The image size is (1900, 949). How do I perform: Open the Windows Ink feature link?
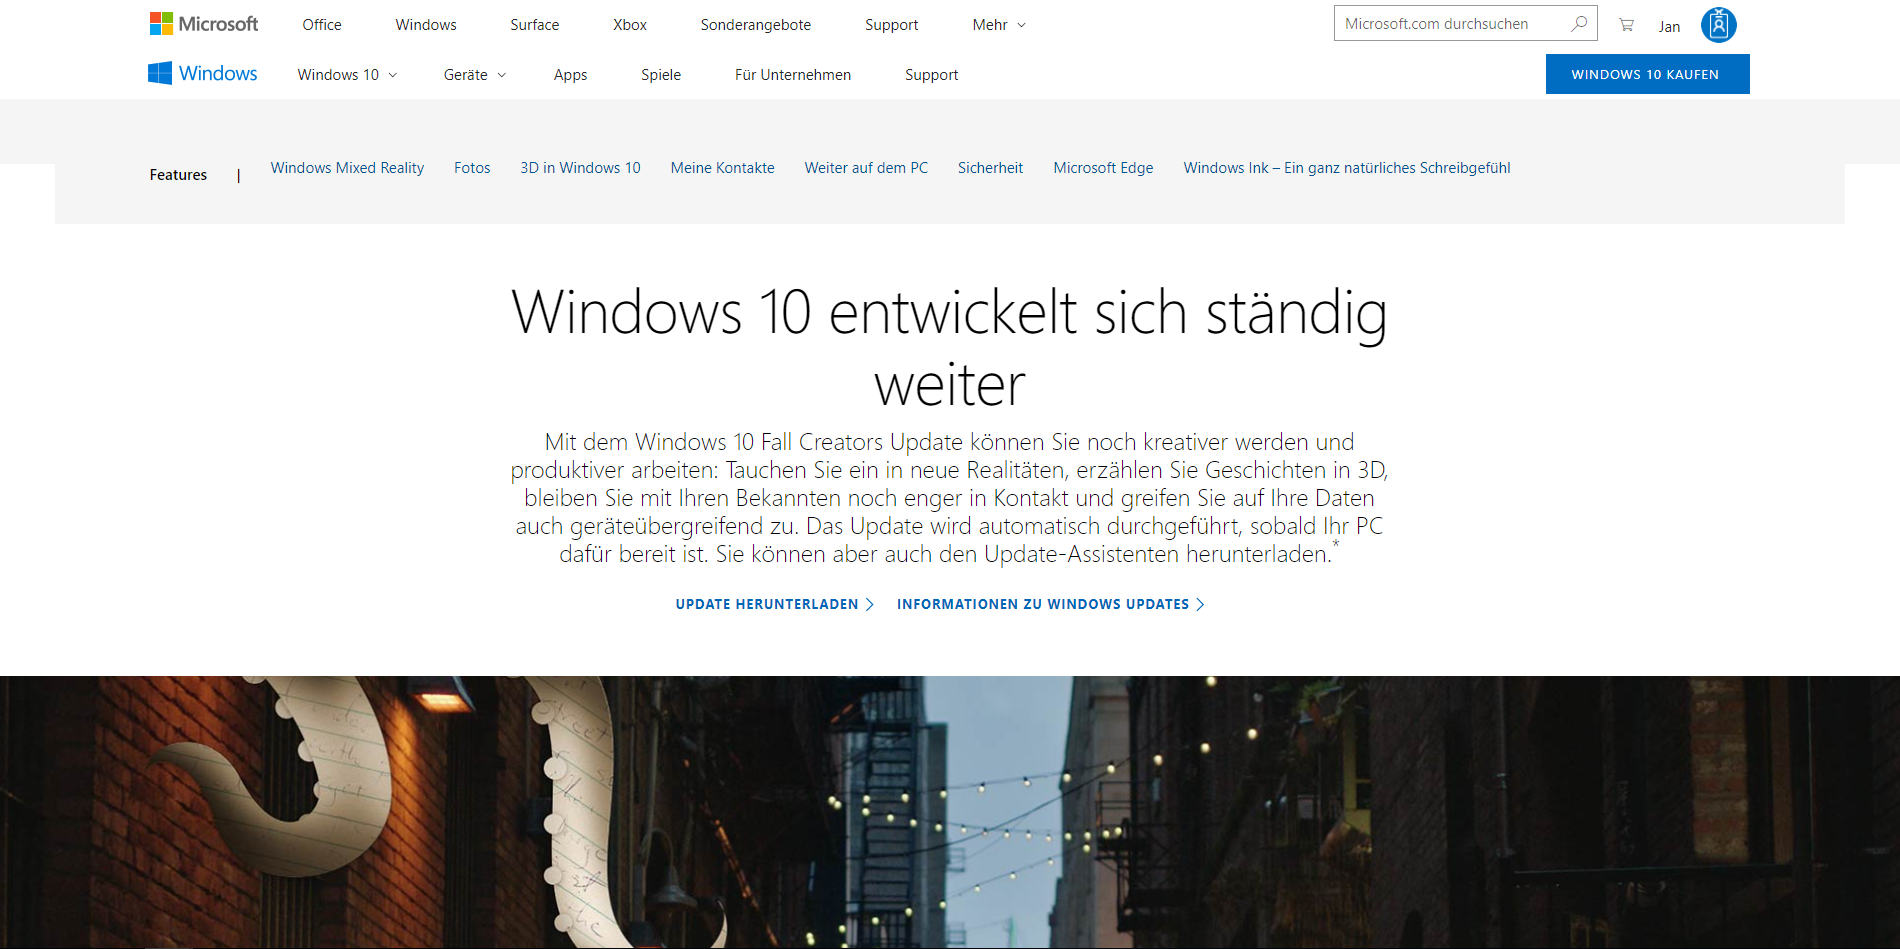pos(1347,168)
